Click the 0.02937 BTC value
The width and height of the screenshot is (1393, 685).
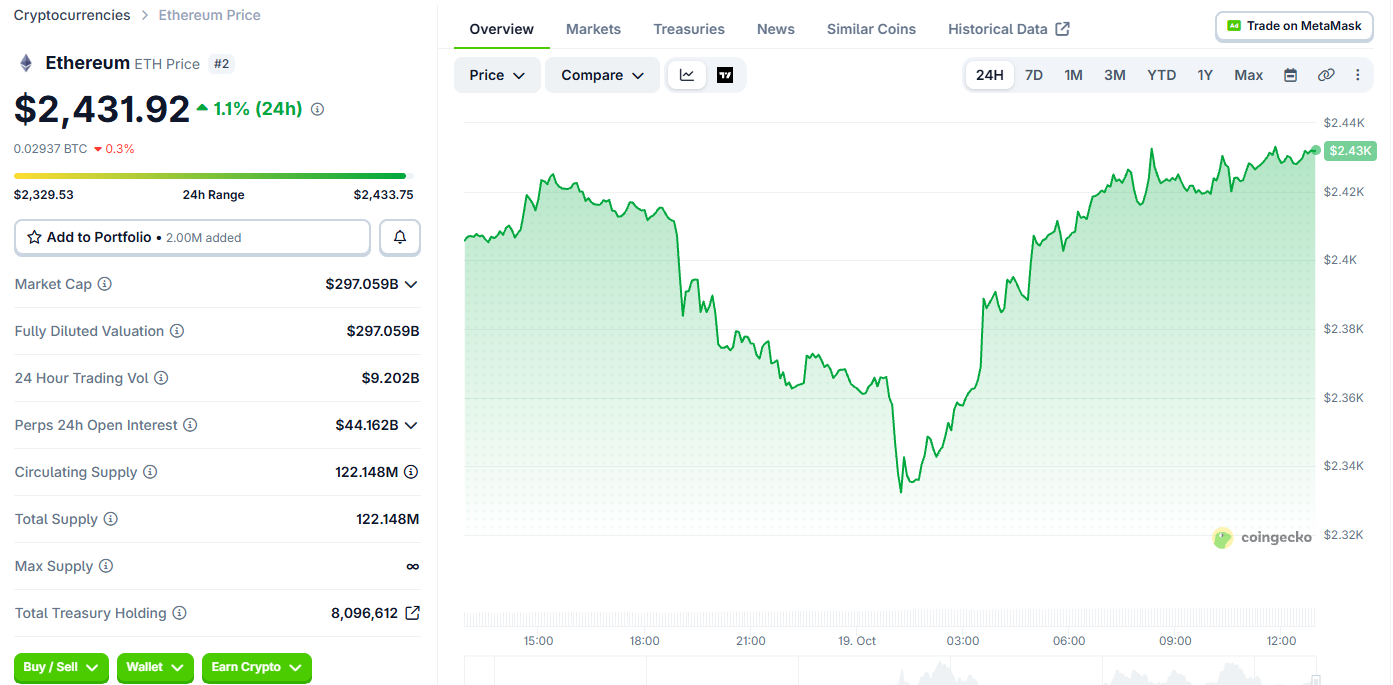tap(50, 149)
